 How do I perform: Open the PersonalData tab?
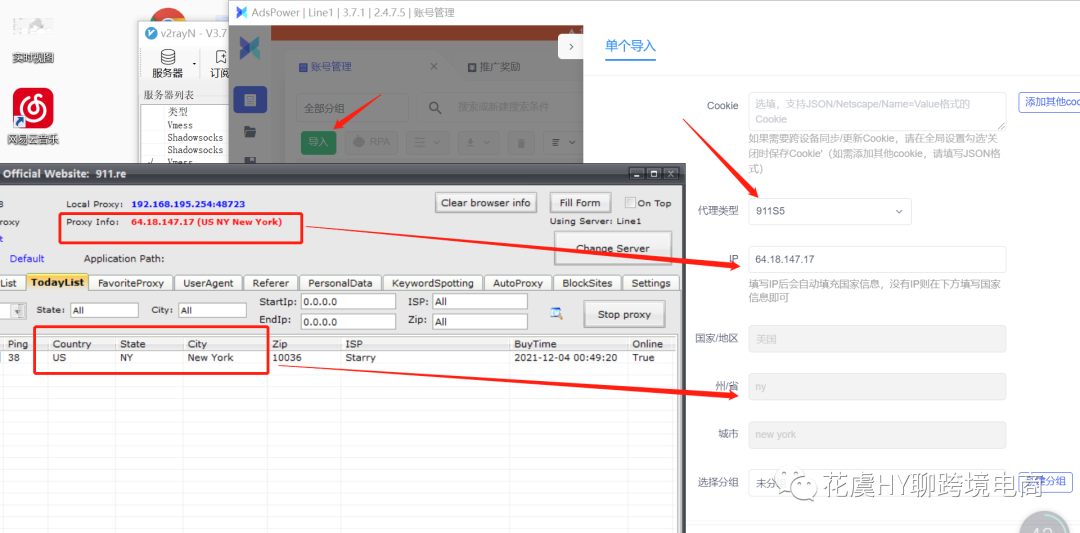coord(340,283)
